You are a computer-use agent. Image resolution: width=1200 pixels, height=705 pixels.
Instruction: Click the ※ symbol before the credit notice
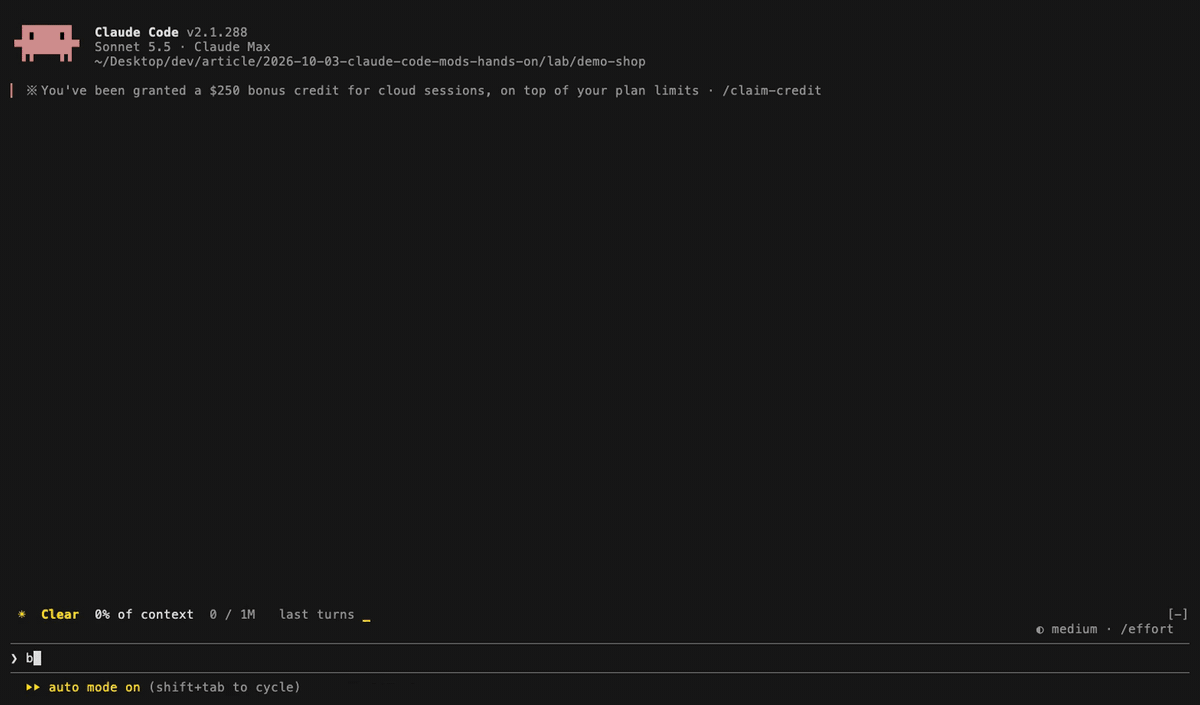point(31,90)
